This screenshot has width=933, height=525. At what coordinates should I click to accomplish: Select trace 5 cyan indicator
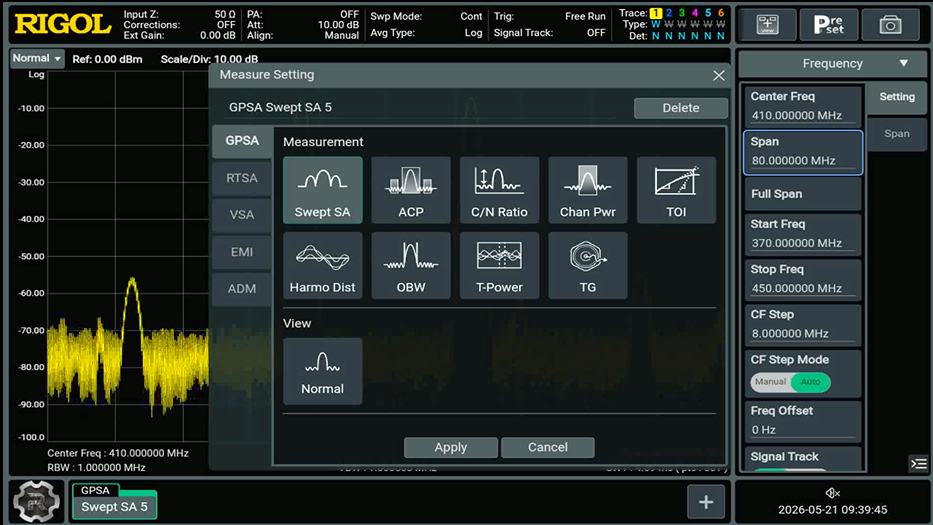point(708,12)
